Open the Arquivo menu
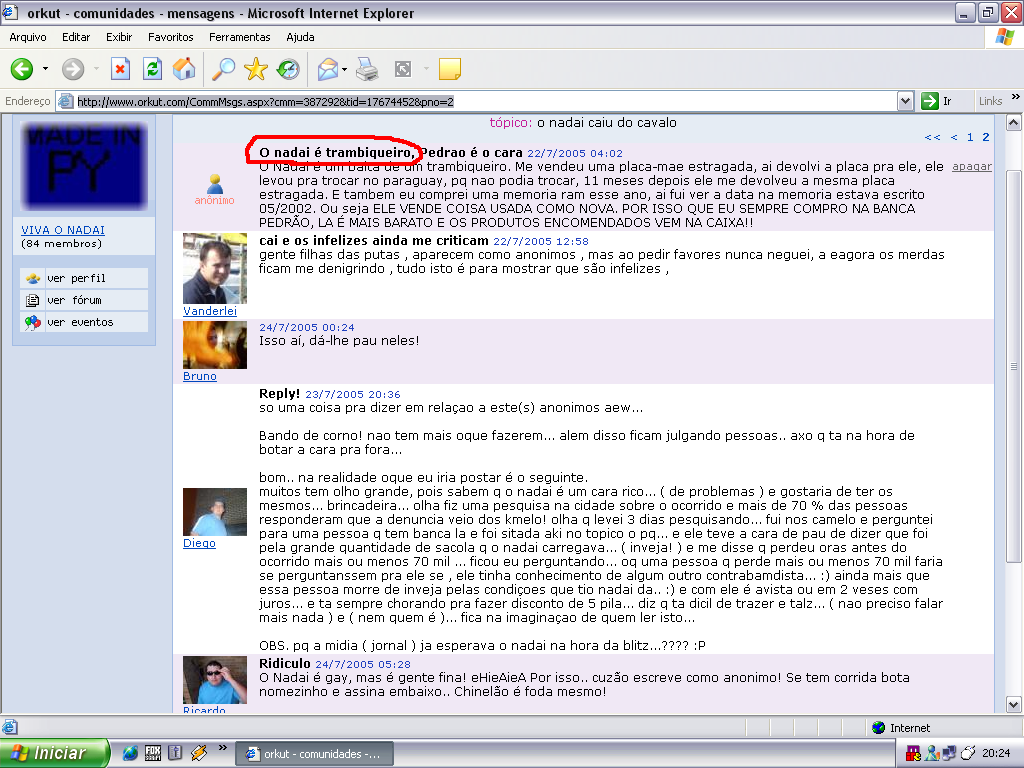Viewport: 1024px width, 768px height. pos(27,37)
